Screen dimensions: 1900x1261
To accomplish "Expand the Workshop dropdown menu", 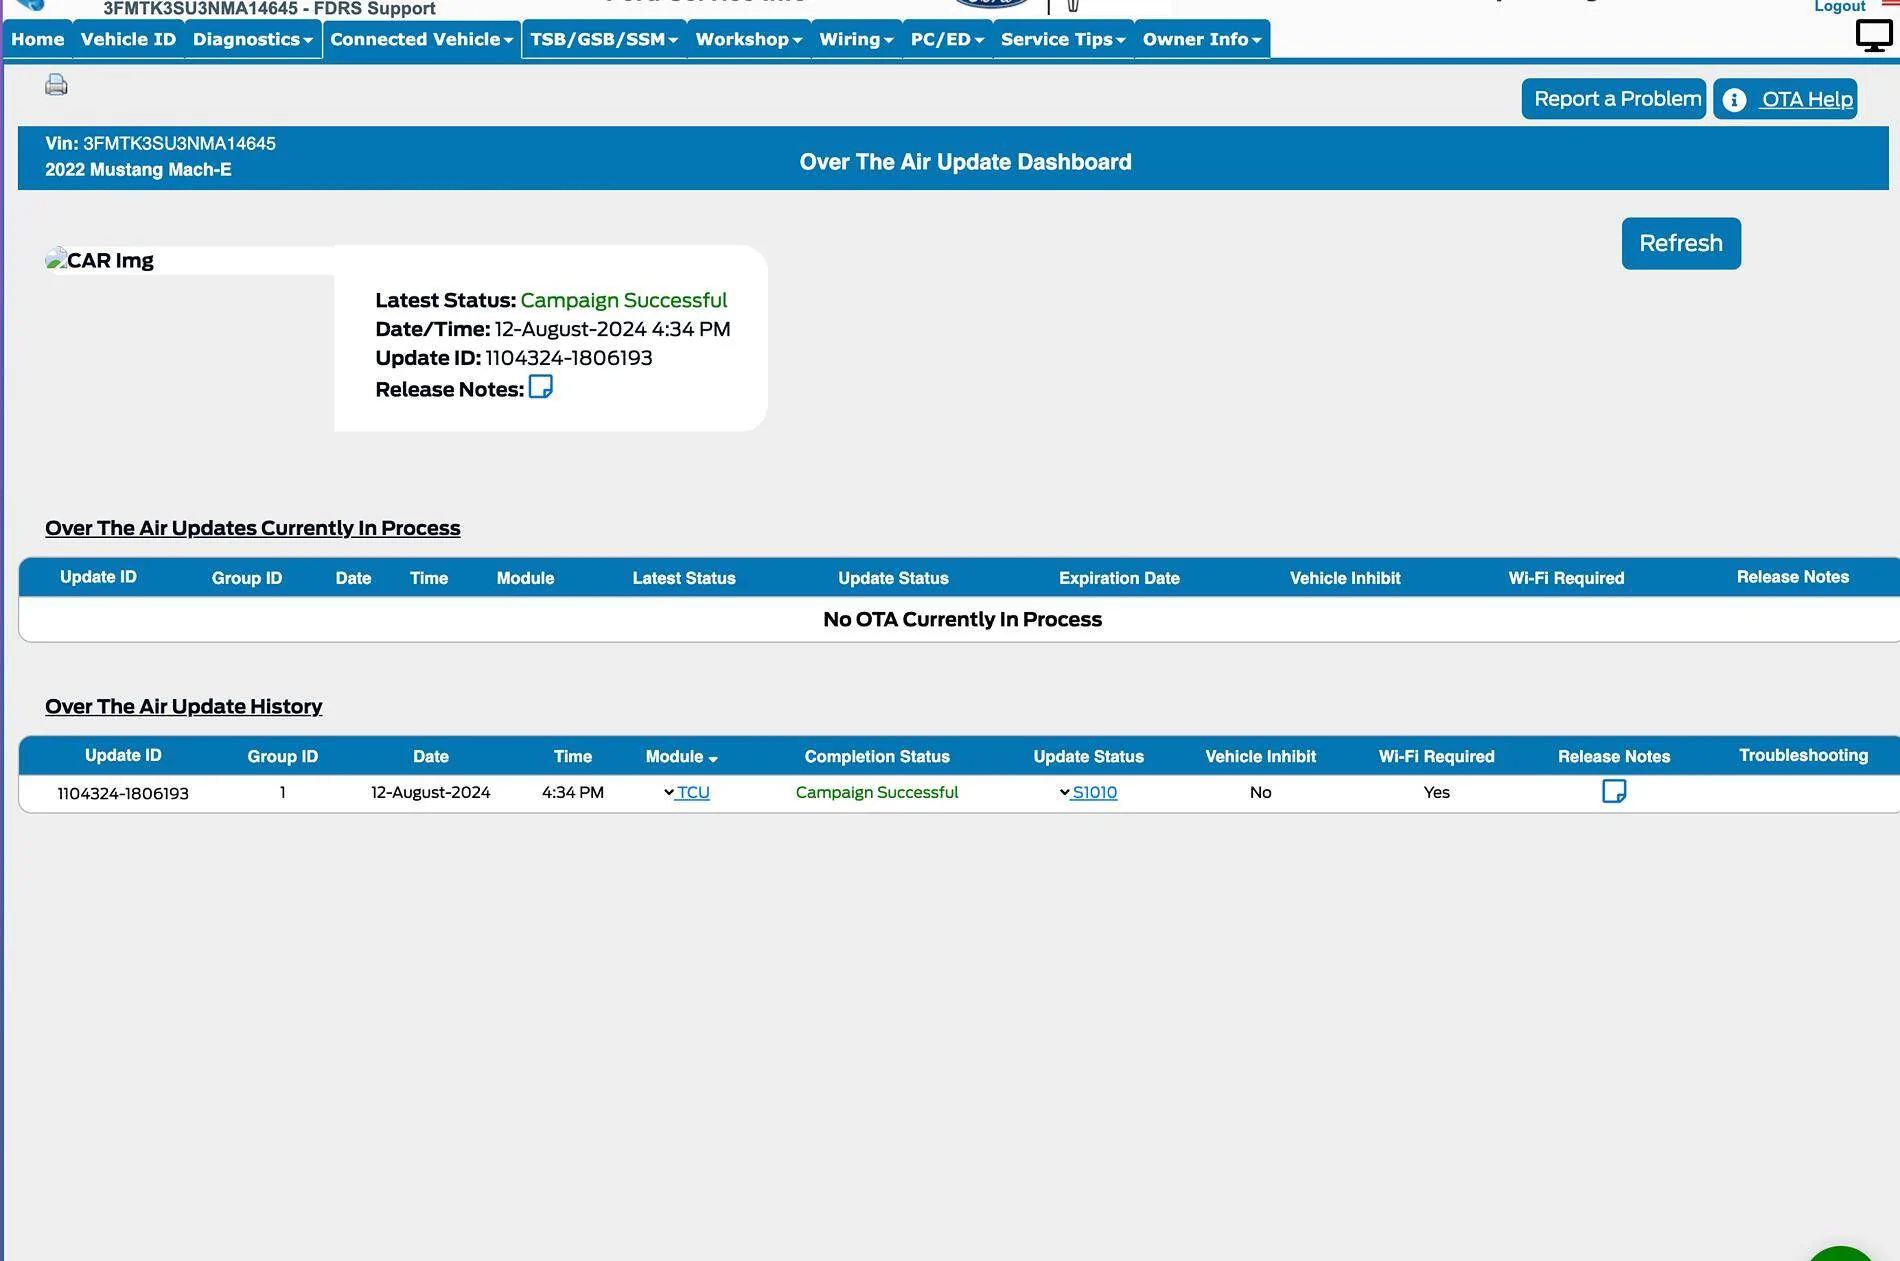I will coord(749,39).
